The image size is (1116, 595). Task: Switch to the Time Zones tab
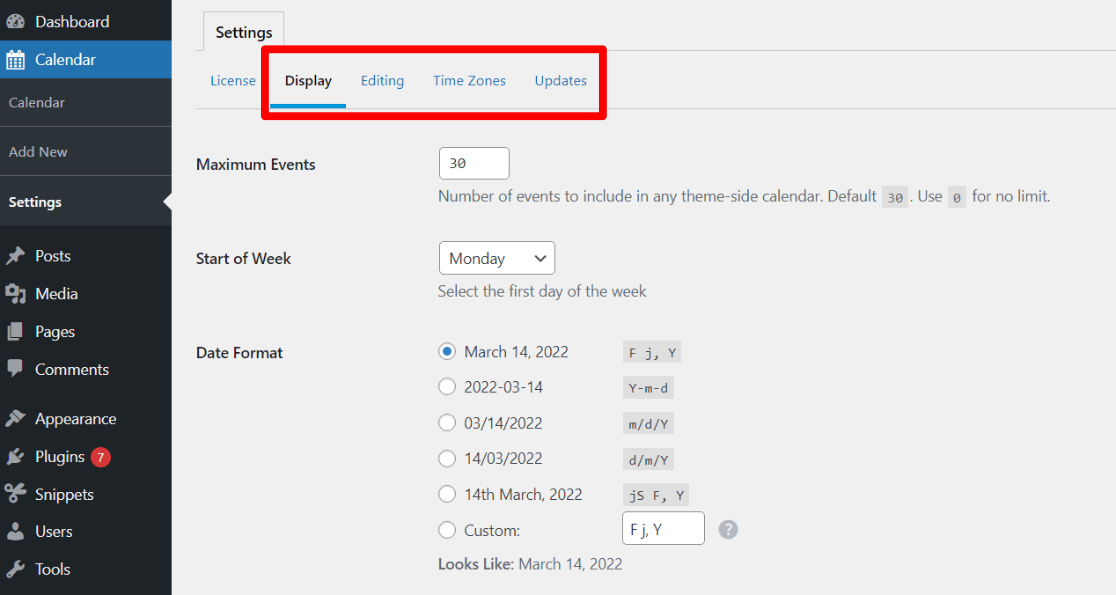tap(469, 80)
